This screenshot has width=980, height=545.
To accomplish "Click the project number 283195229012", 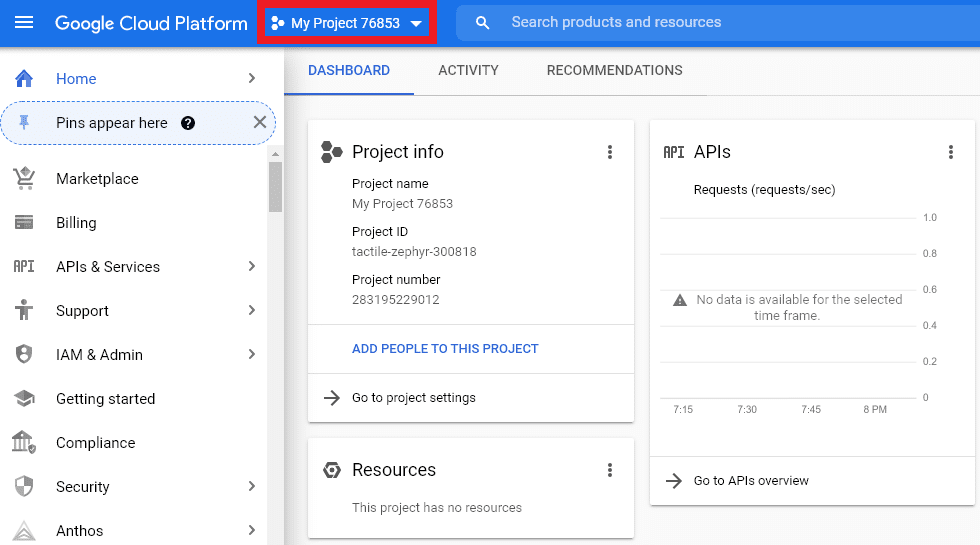I will [x=396, y=300].
